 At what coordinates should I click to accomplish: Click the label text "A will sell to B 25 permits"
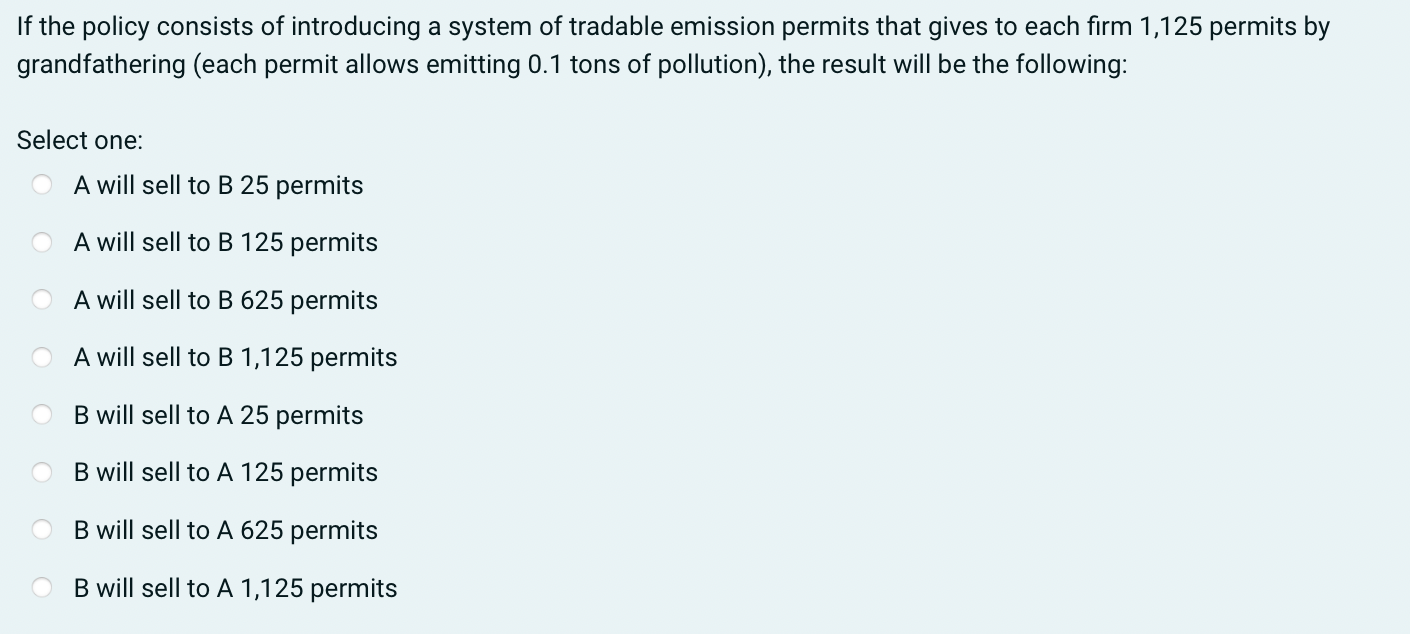tap(217, 184)
